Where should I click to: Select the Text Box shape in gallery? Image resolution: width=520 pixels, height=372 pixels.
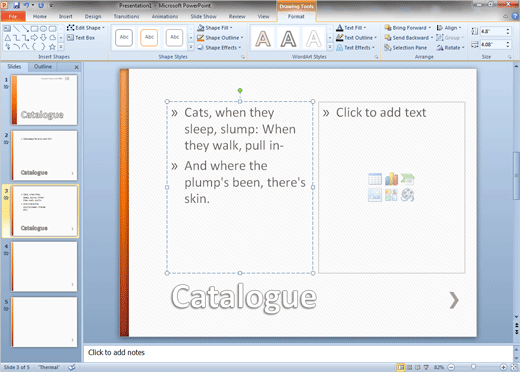[x=7, y=29]
